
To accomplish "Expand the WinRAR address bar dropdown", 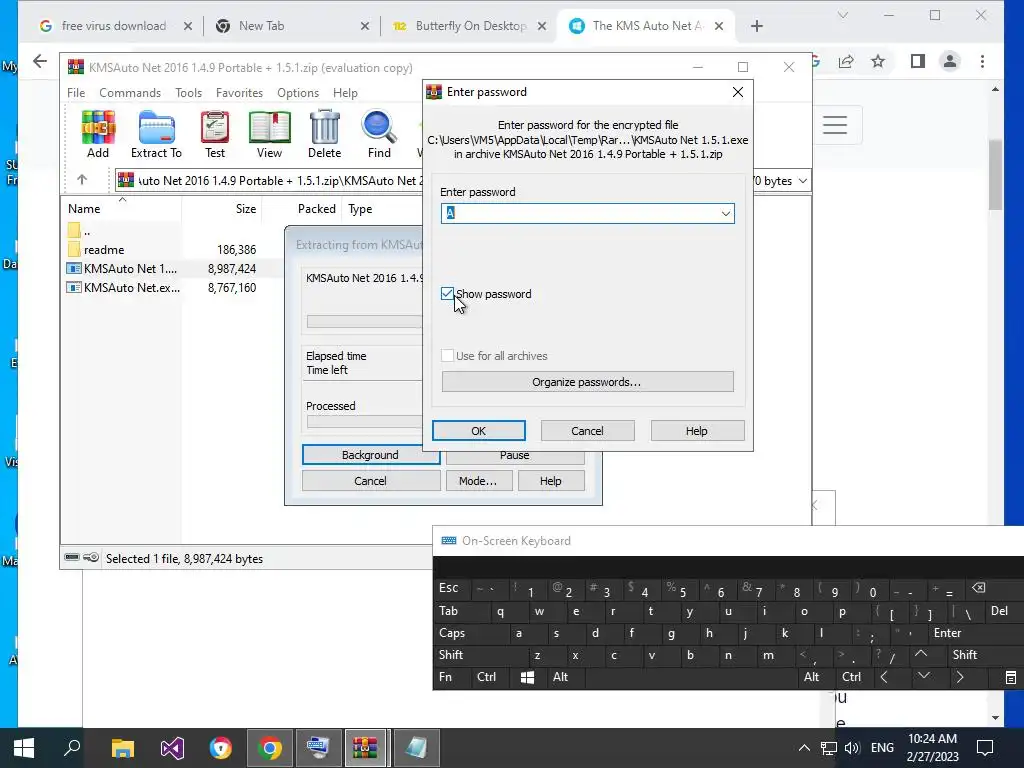I will [803, 181].
